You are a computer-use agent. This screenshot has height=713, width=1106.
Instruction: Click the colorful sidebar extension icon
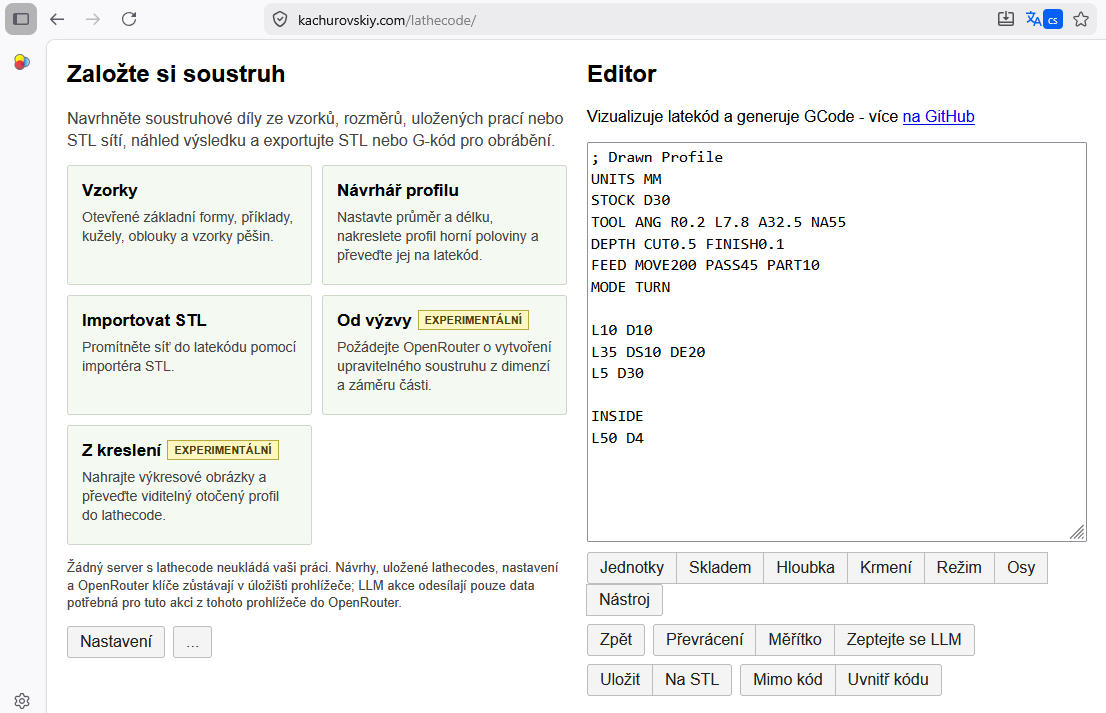(x=22, y=62)
